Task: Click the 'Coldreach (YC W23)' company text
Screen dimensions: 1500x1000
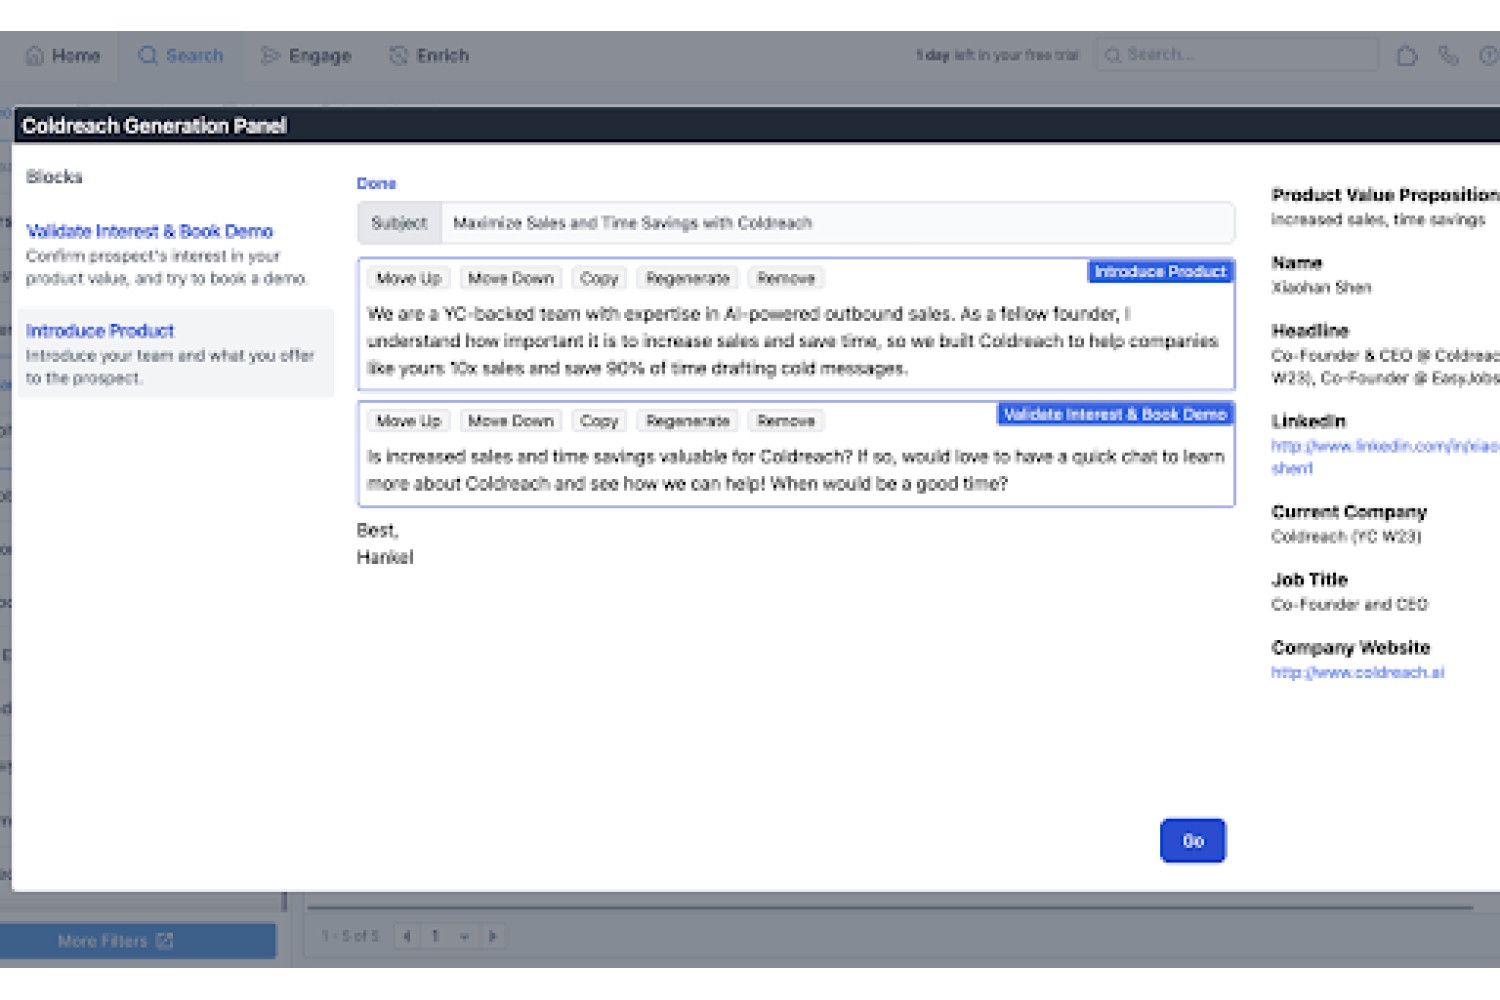Action: 1346,537
